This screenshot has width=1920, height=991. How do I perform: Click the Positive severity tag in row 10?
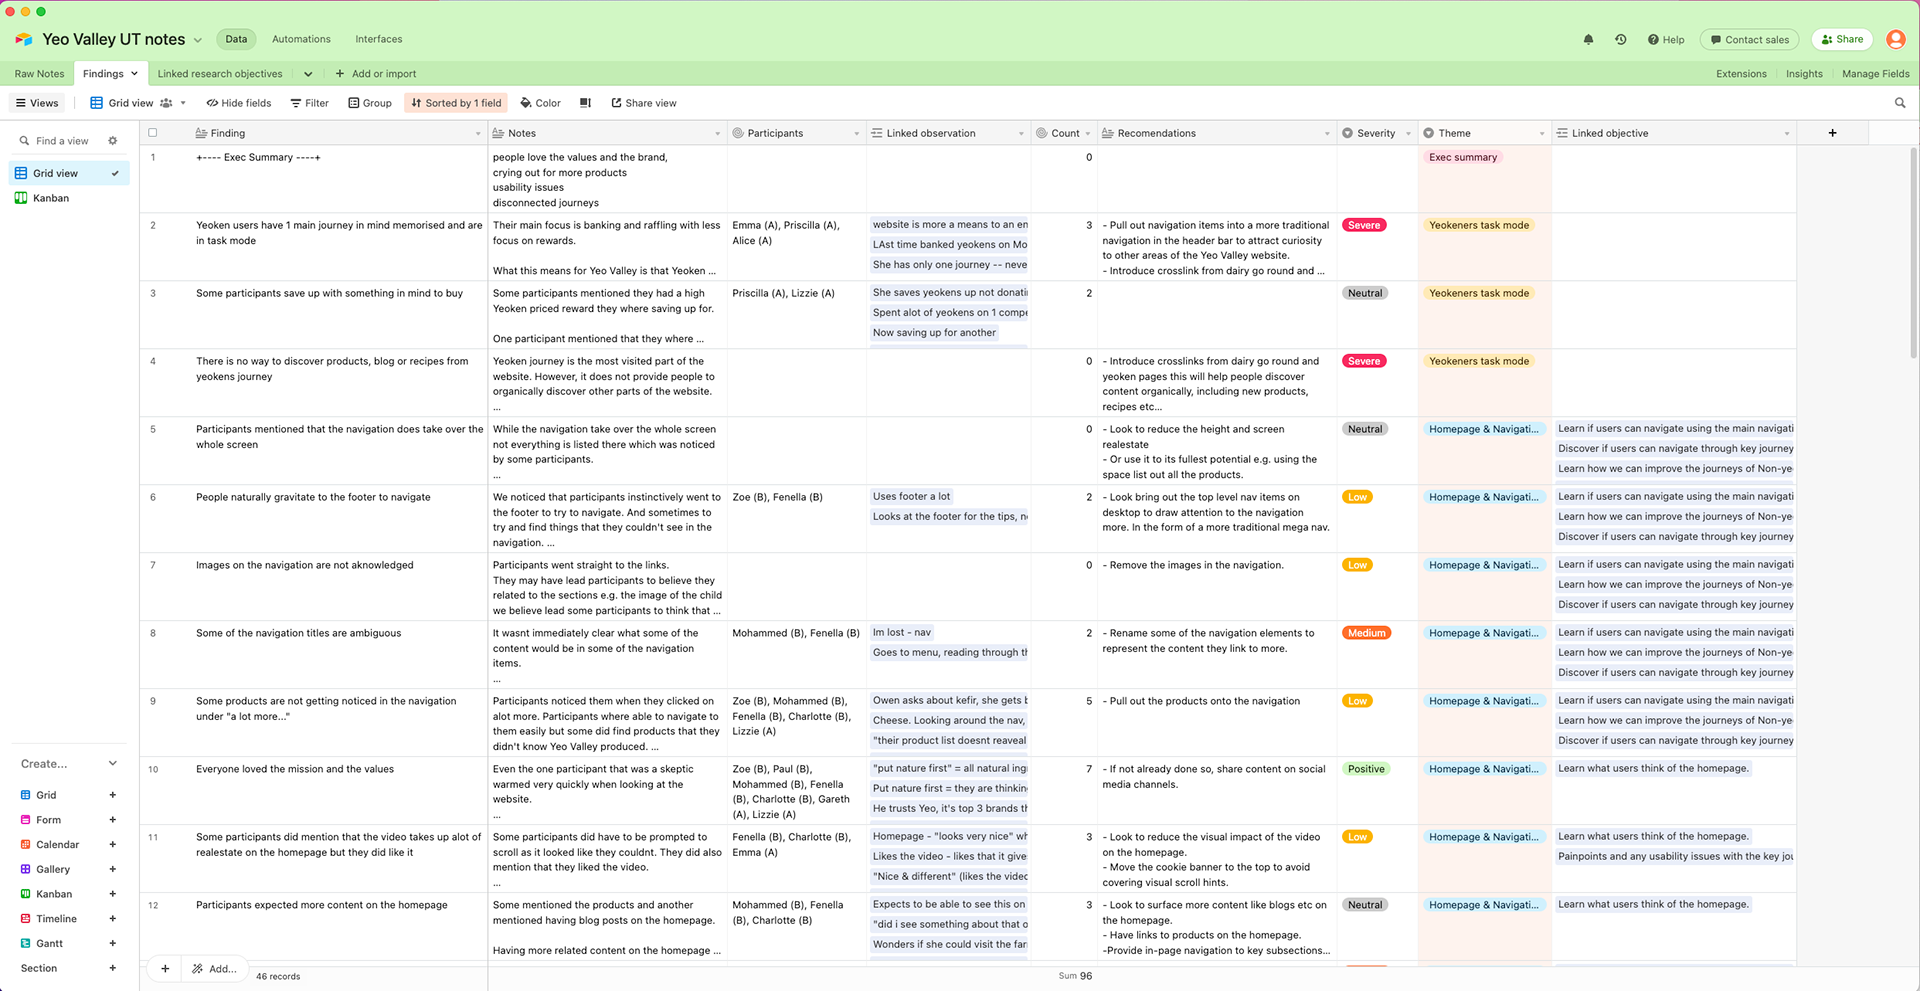click(x=1366, y=769)
